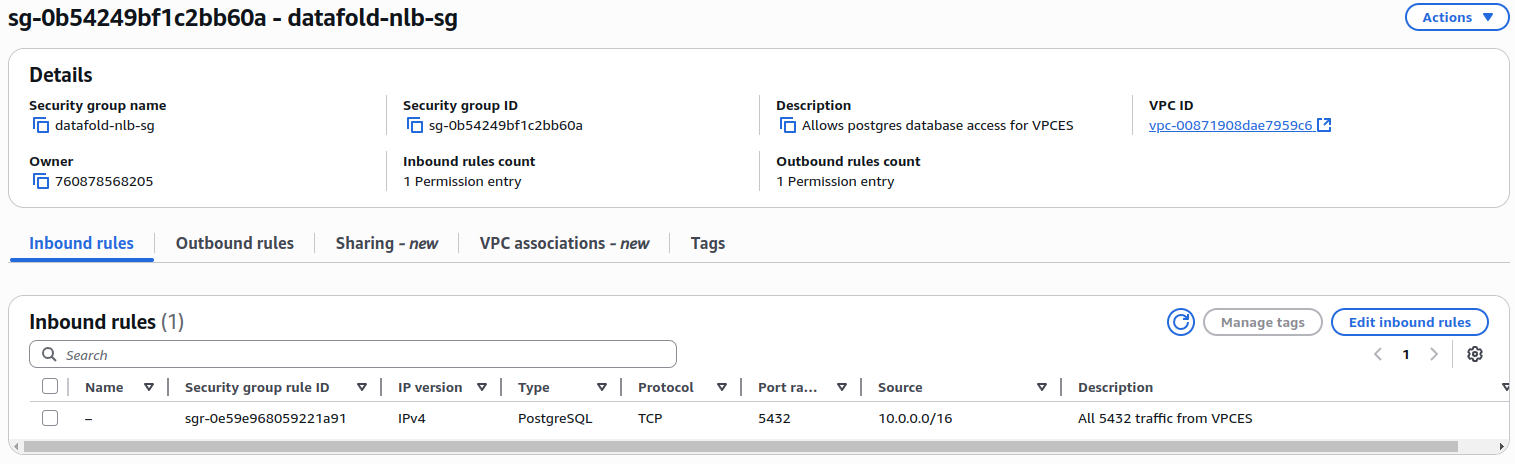Click the PostgreSQL type cell

coord(555,418)
